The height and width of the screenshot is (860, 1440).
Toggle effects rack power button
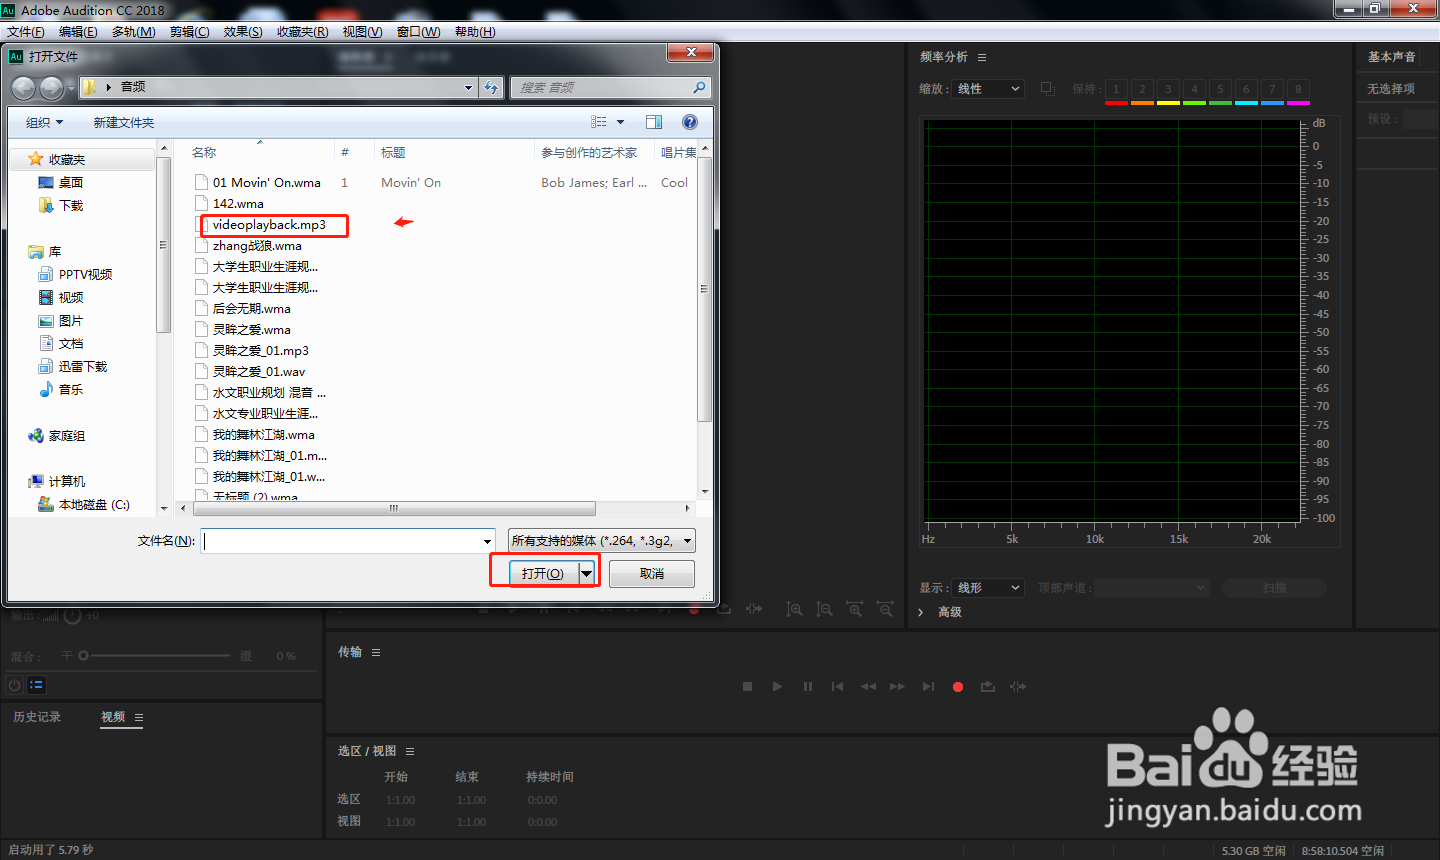click(x=14, y=685)
